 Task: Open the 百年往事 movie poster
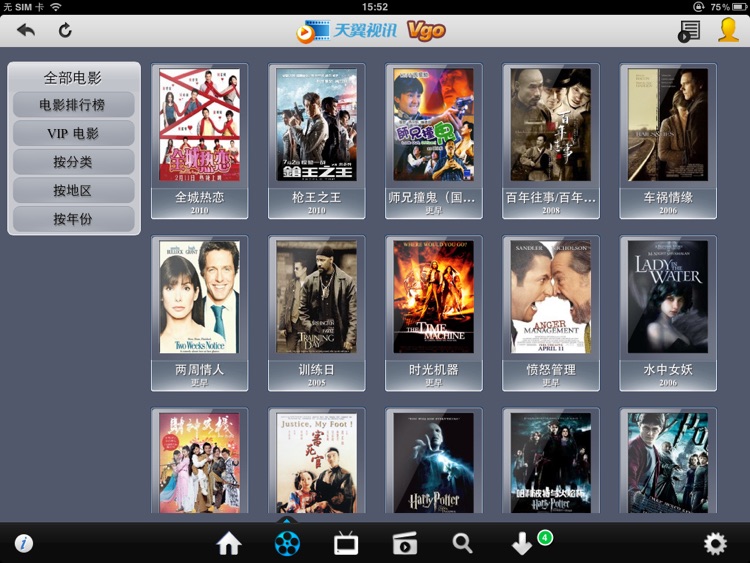click(551, 124)
